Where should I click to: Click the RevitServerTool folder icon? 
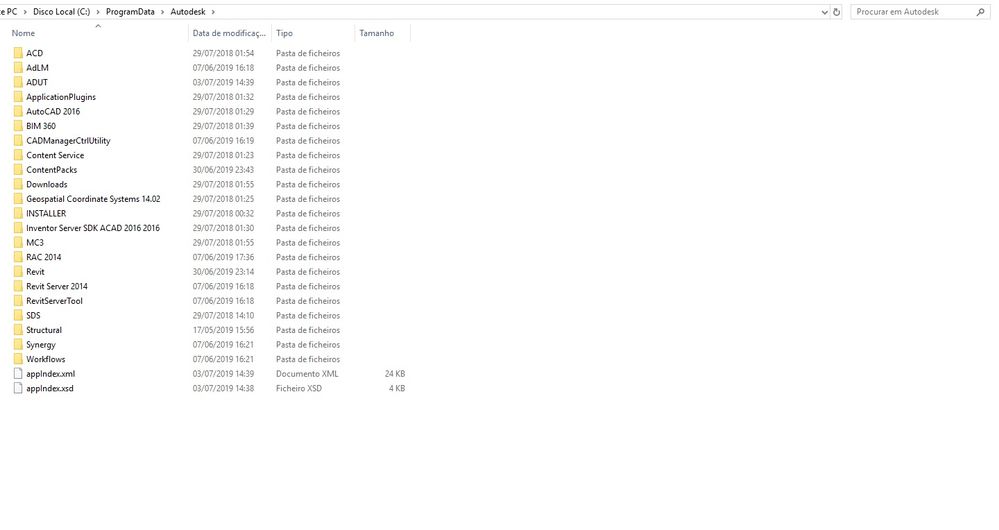[18, 301]
